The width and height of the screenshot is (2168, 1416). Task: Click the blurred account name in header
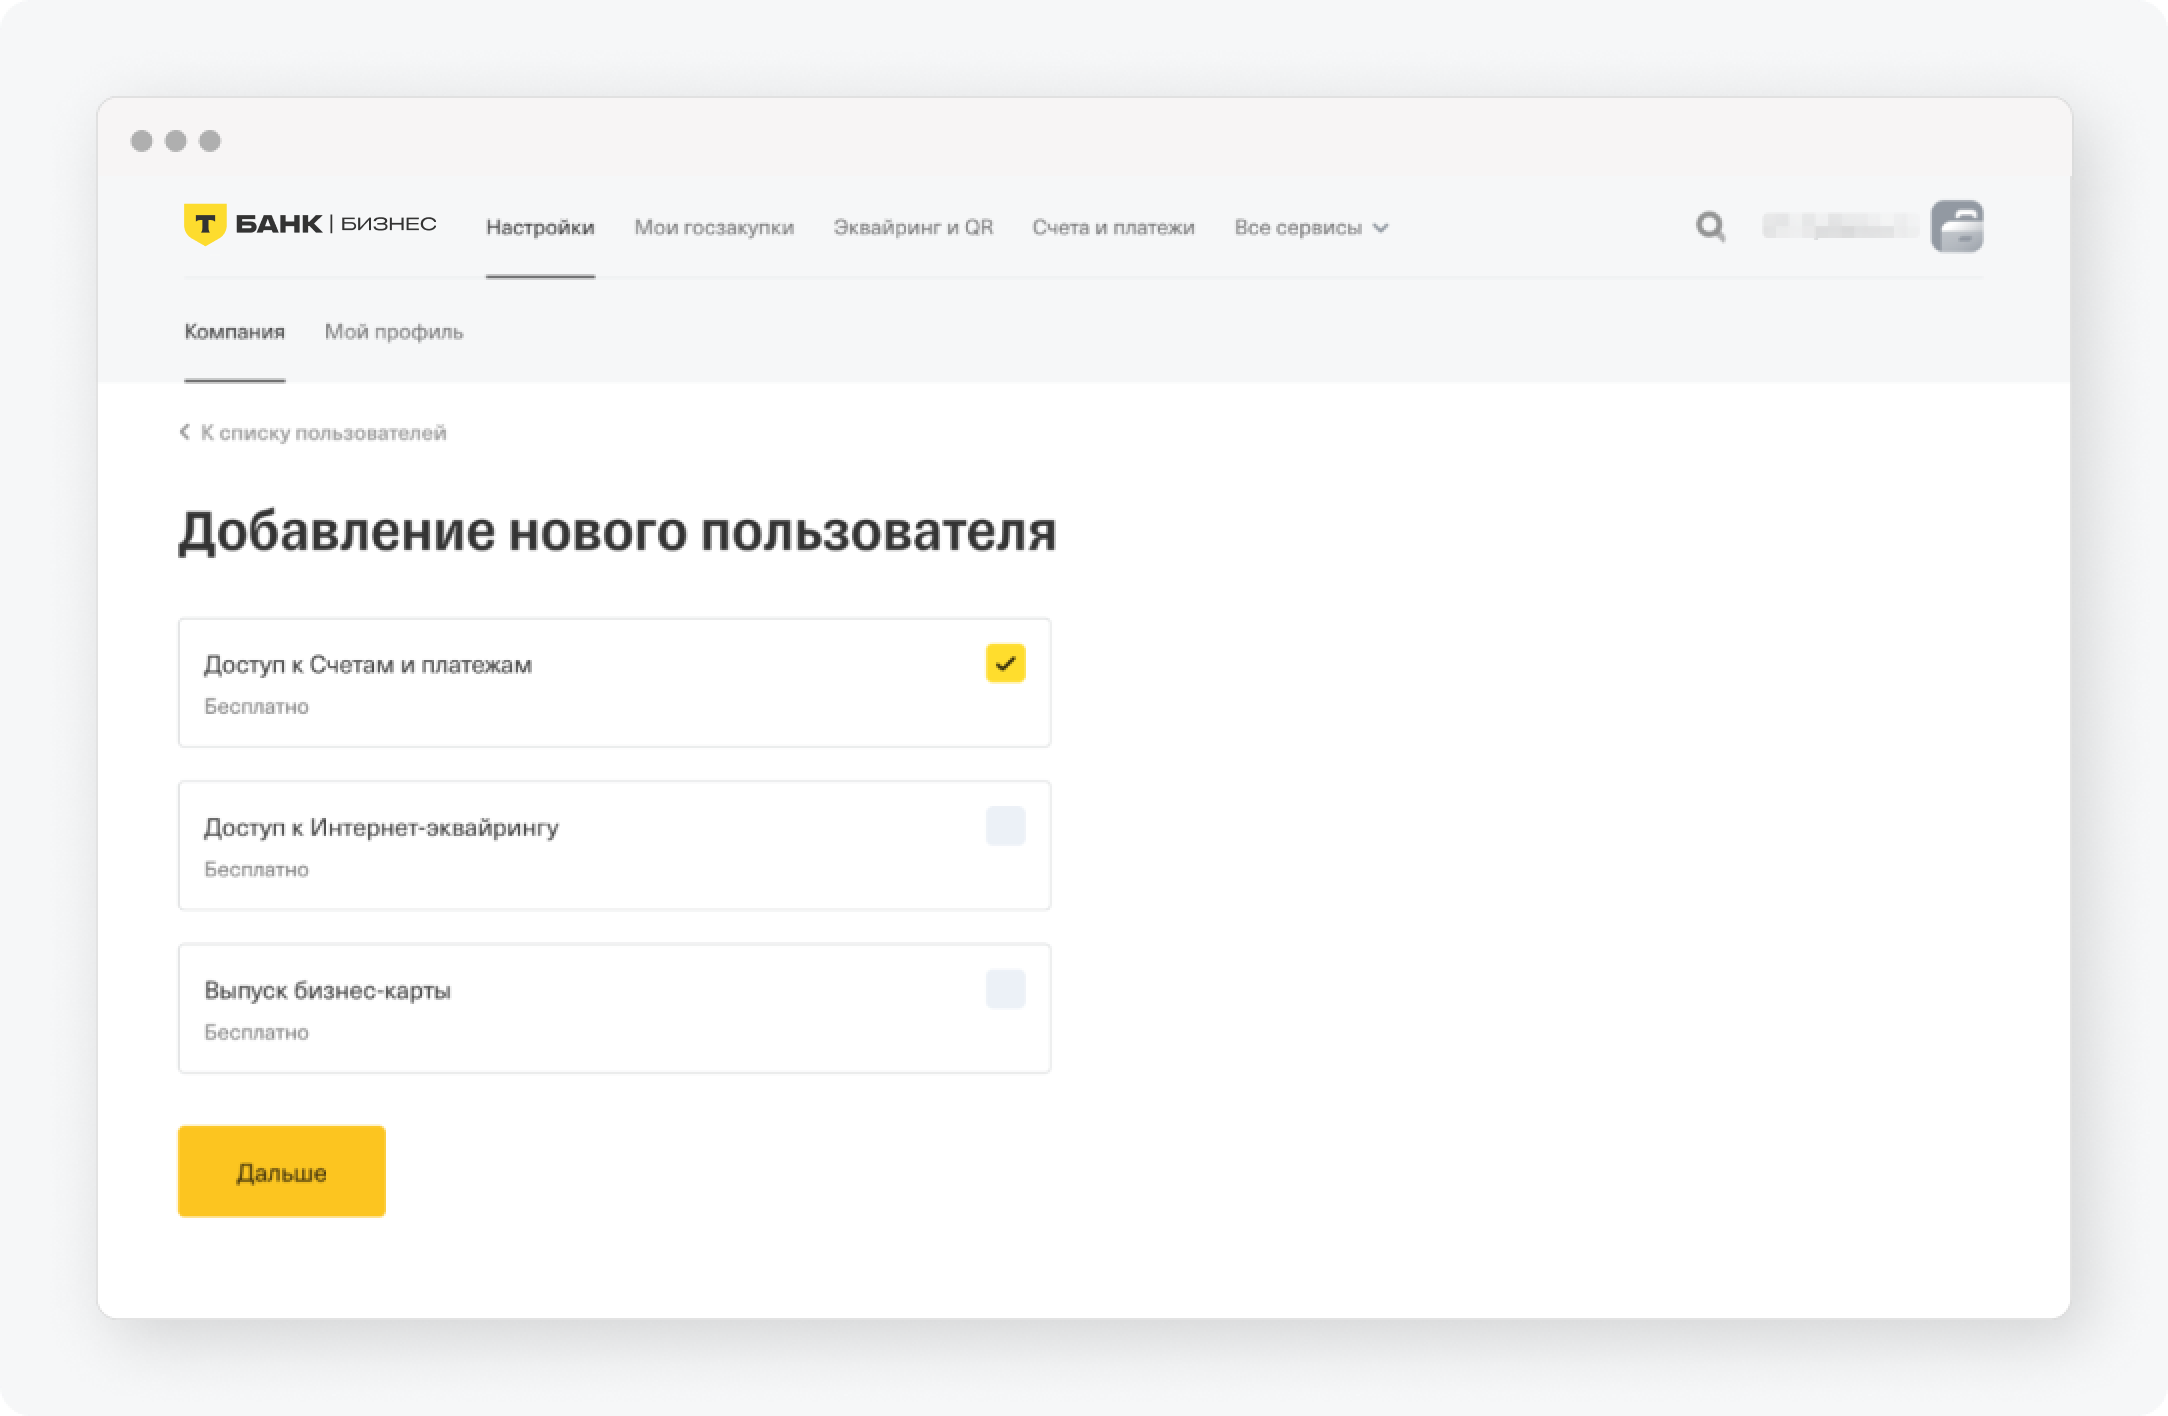click(1839, 227)
